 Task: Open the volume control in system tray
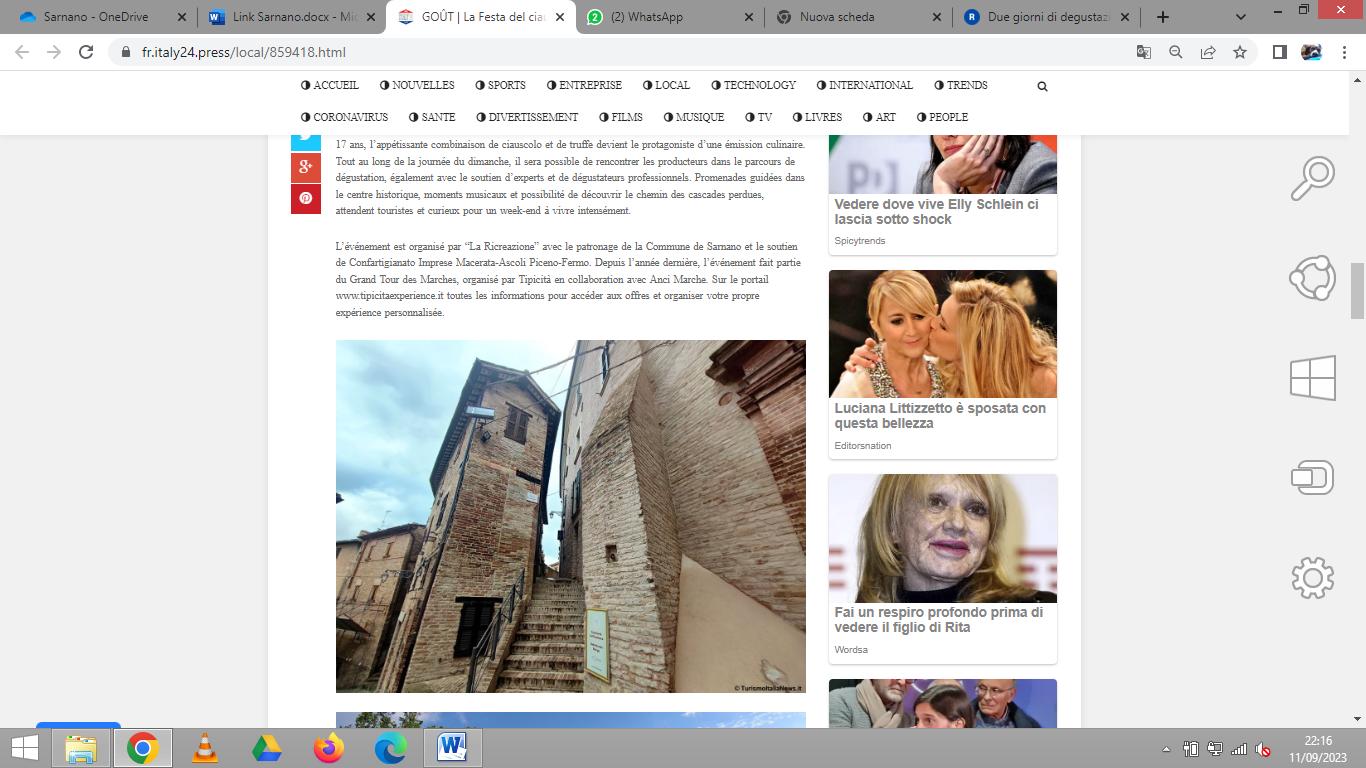coord(1263,749)
